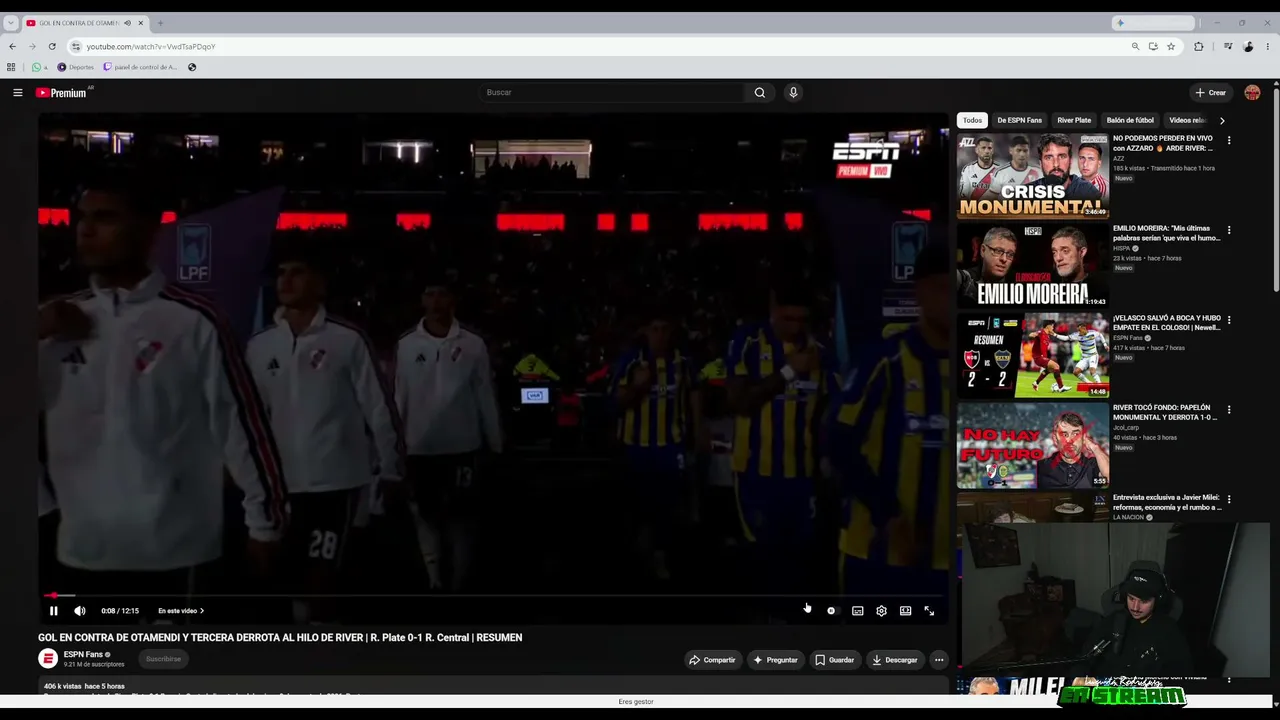
Task: Open the tab search dropdown arrow
Action: 10,23
